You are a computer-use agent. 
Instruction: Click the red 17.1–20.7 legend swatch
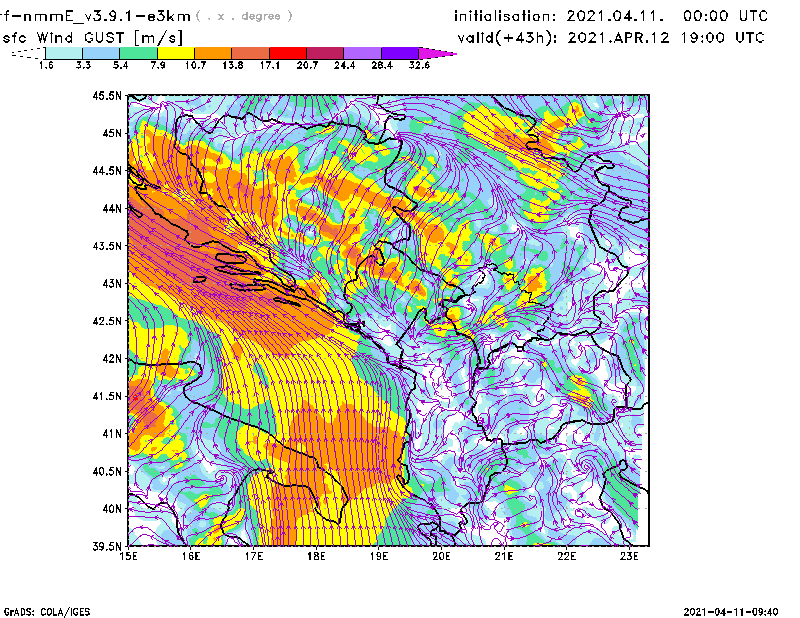(x=288, y=53)
